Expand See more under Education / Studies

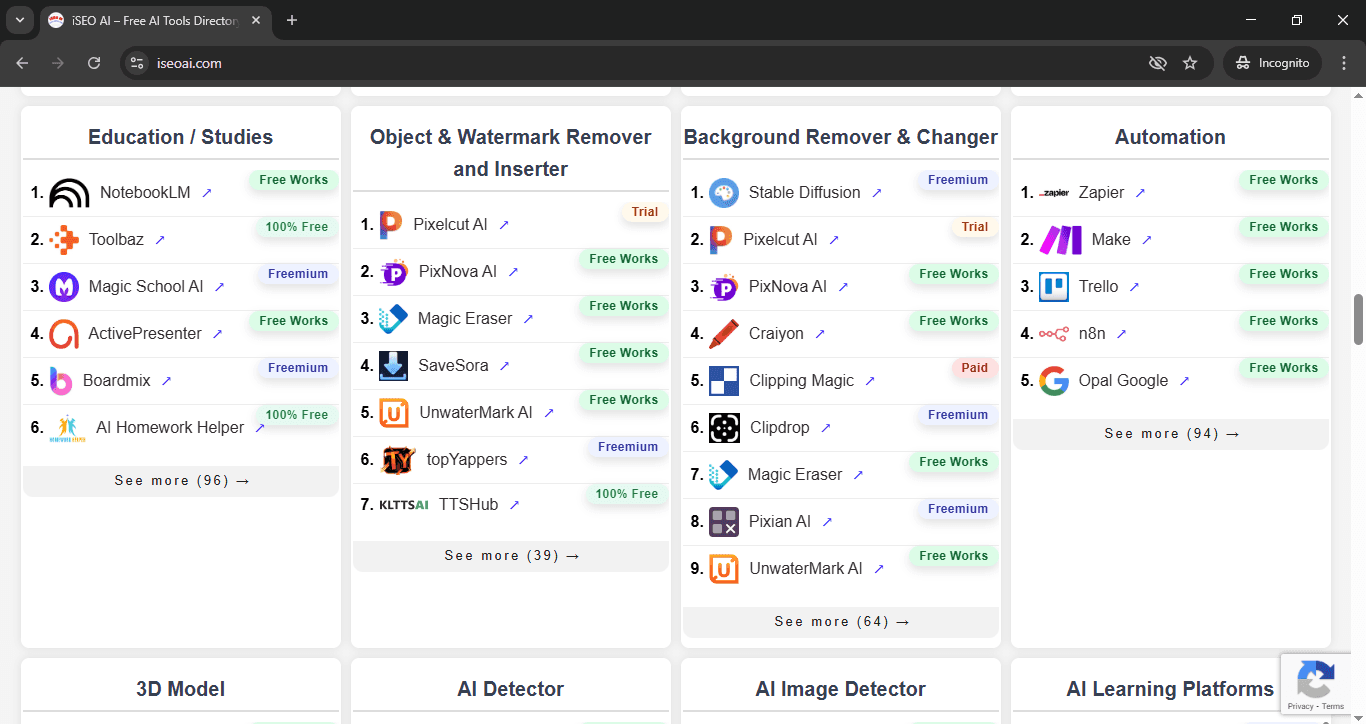180,480
